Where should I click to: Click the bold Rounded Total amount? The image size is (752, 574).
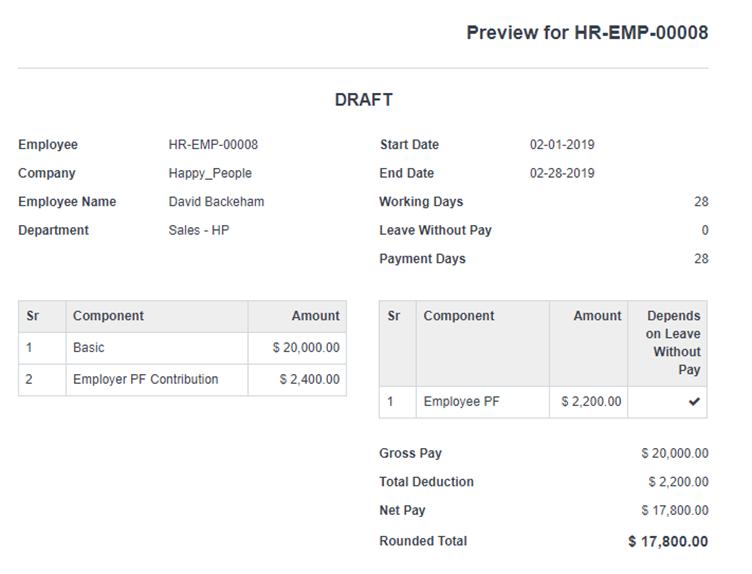tap(667, 541)
